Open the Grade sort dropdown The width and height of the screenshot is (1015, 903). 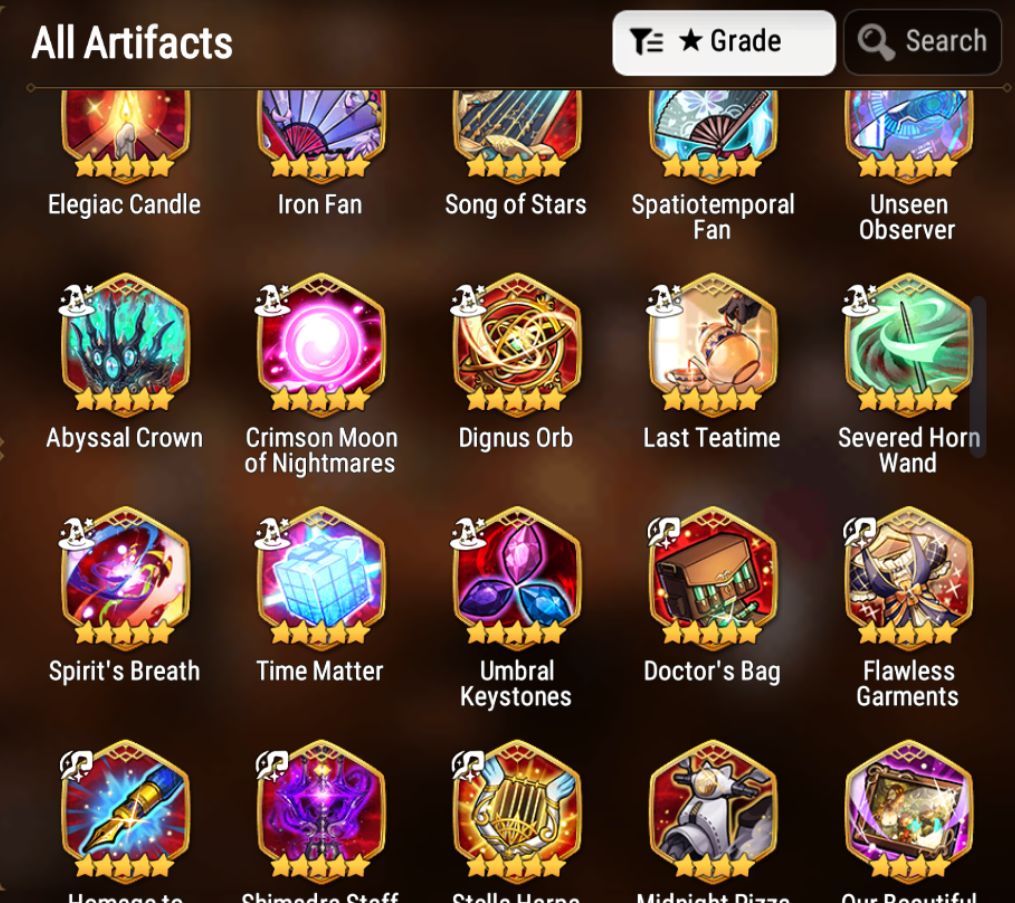coord(723,42)
